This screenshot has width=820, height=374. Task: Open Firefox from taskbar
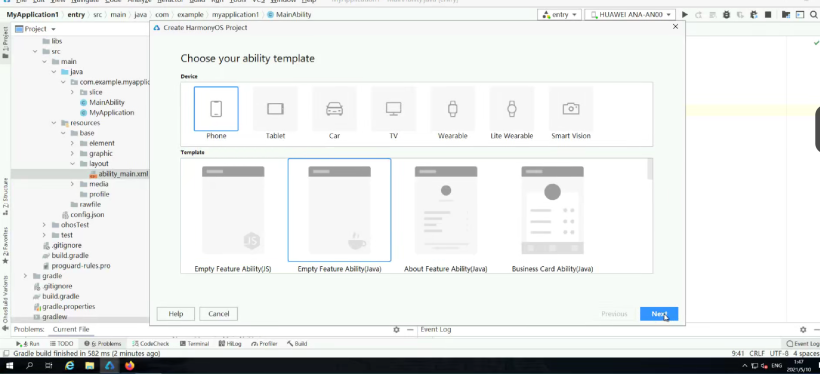coord(129,366)
